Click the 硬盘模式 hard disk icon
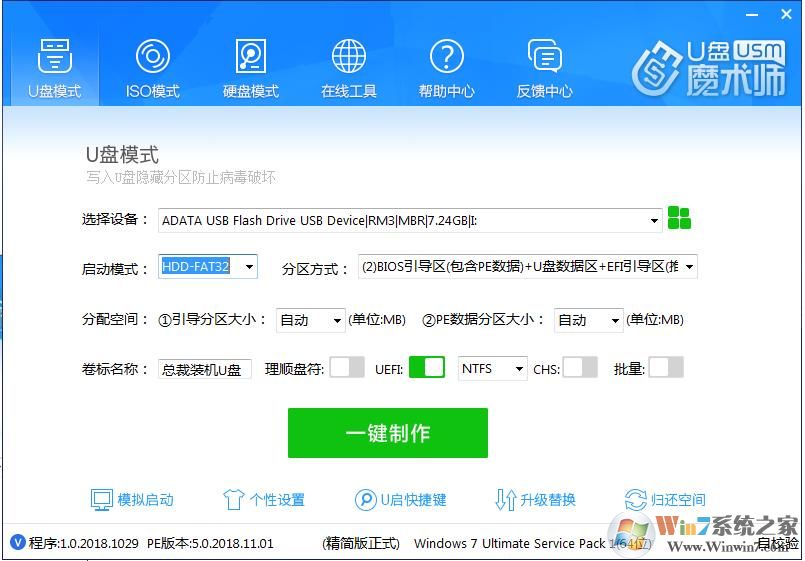 251,55
